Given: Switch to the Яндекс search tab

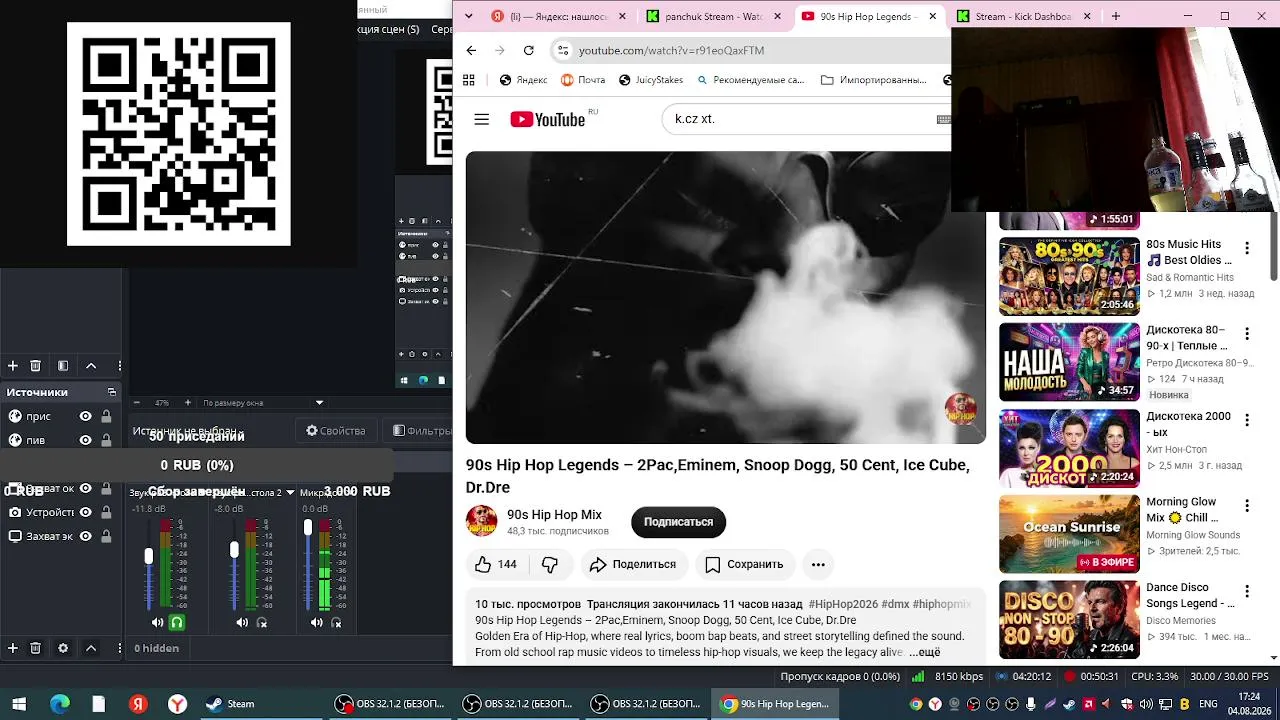Looking at the screenshot, I should tap(560, 16).
